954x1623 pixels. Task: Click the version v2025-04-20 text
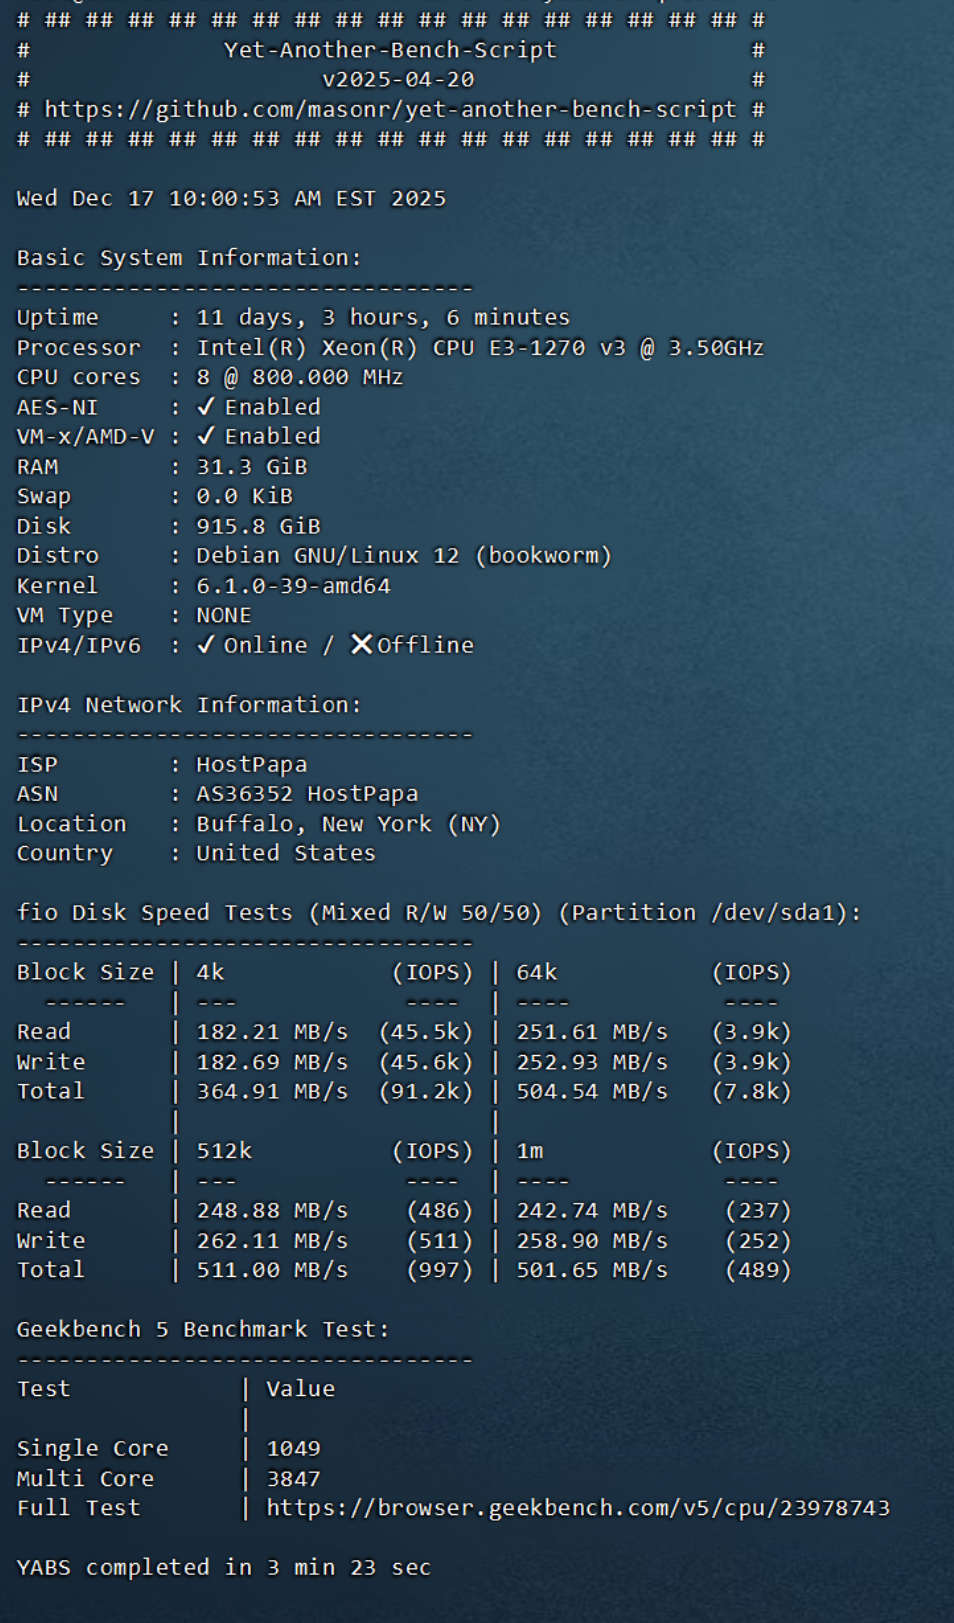pos(397,80)
